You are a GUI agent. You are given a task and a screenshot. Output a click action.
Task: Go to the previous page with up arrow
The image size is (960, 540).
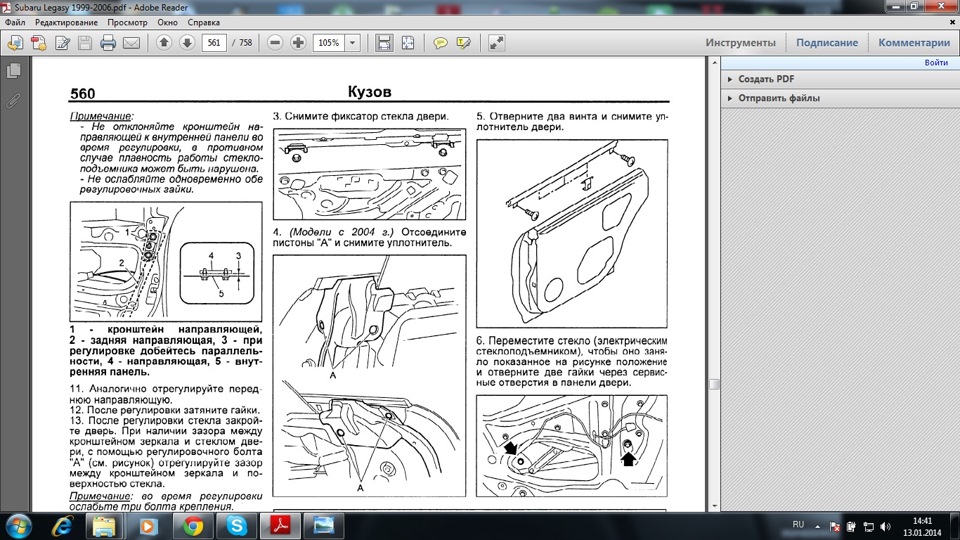click(163, 42)
